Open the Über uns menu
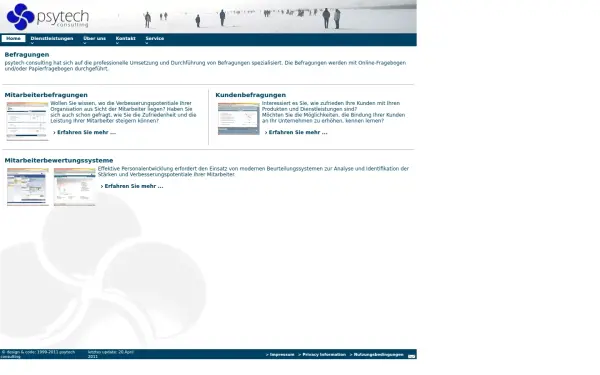The image size is (600, 375). pos(95,39)
